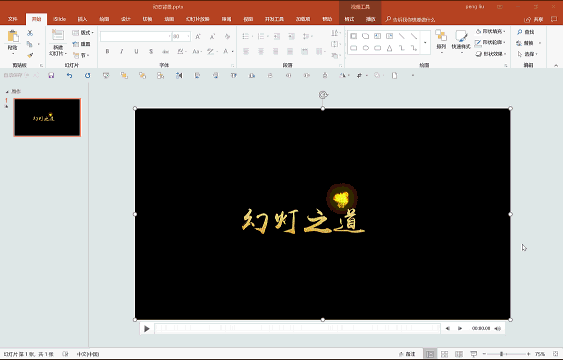Click the slide show view icon
563x360 pixels.
point(474,354)
